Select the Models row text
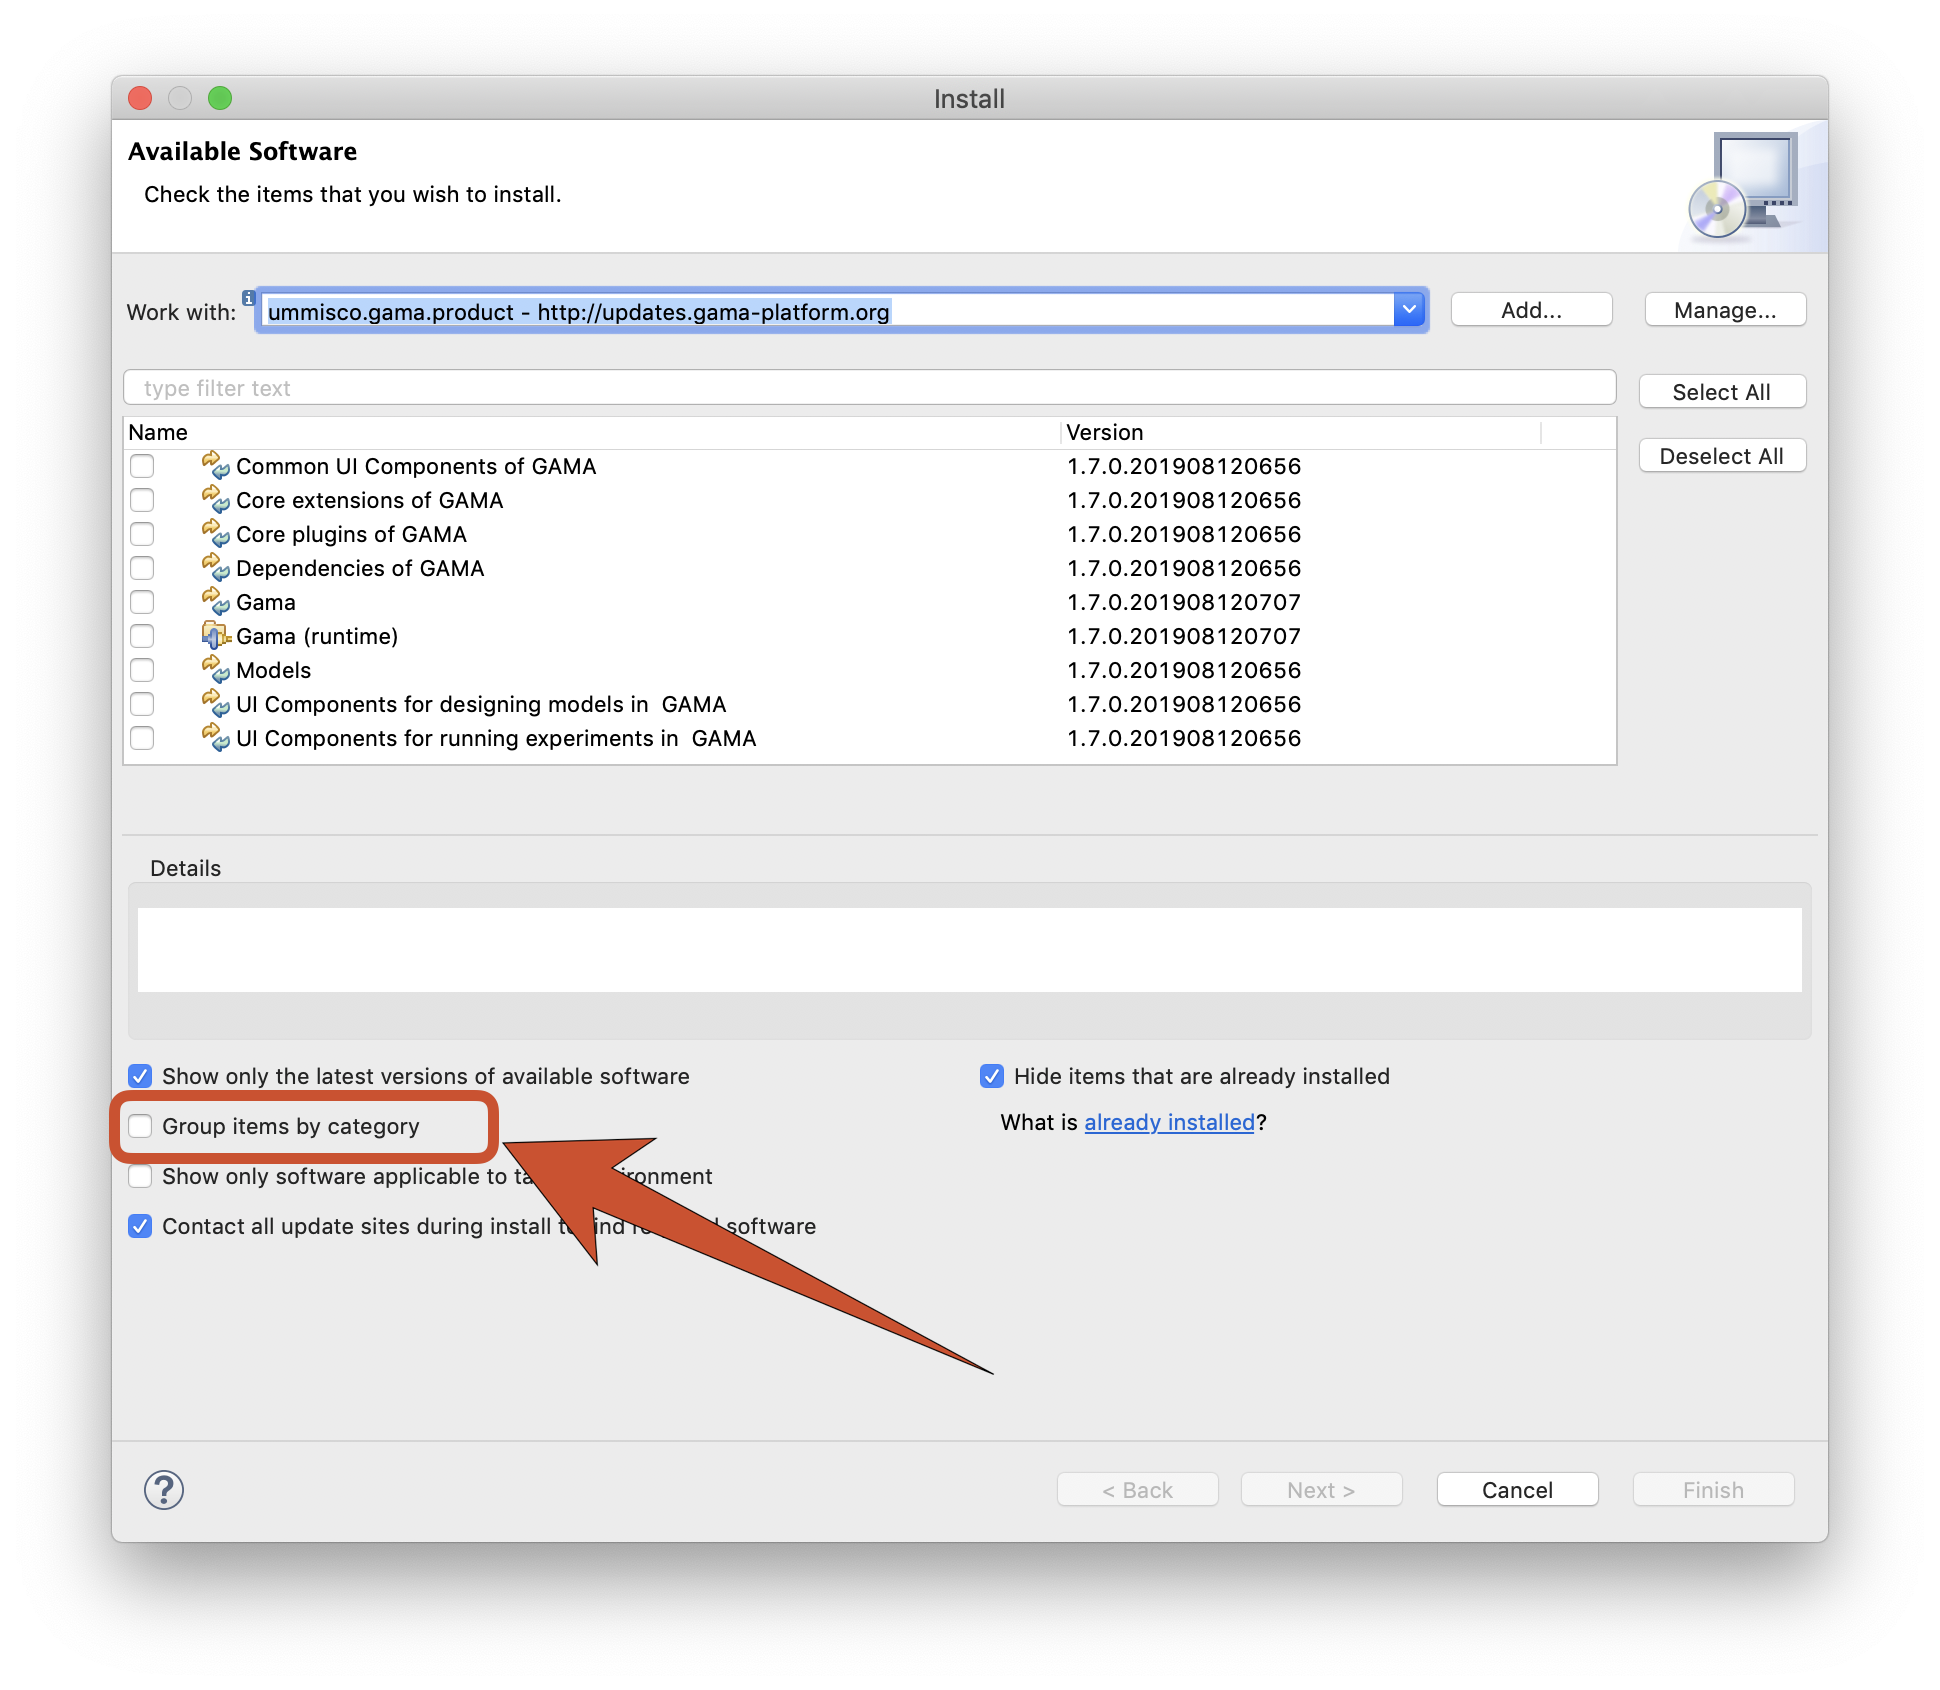Image resolution: width=1940 pixels, height=1690 pixels. click(x=274, y=670)
